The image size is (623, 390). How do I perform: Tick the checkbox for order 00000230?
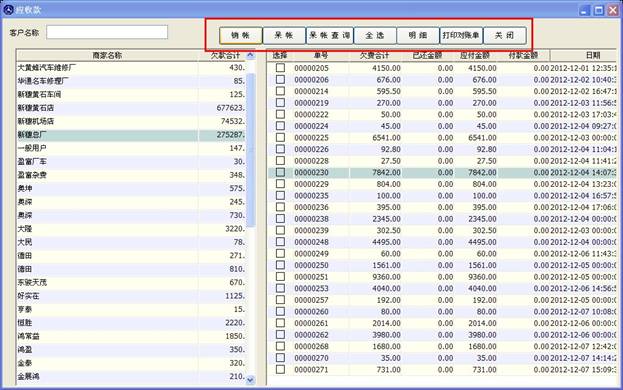[x=281, y=172]
